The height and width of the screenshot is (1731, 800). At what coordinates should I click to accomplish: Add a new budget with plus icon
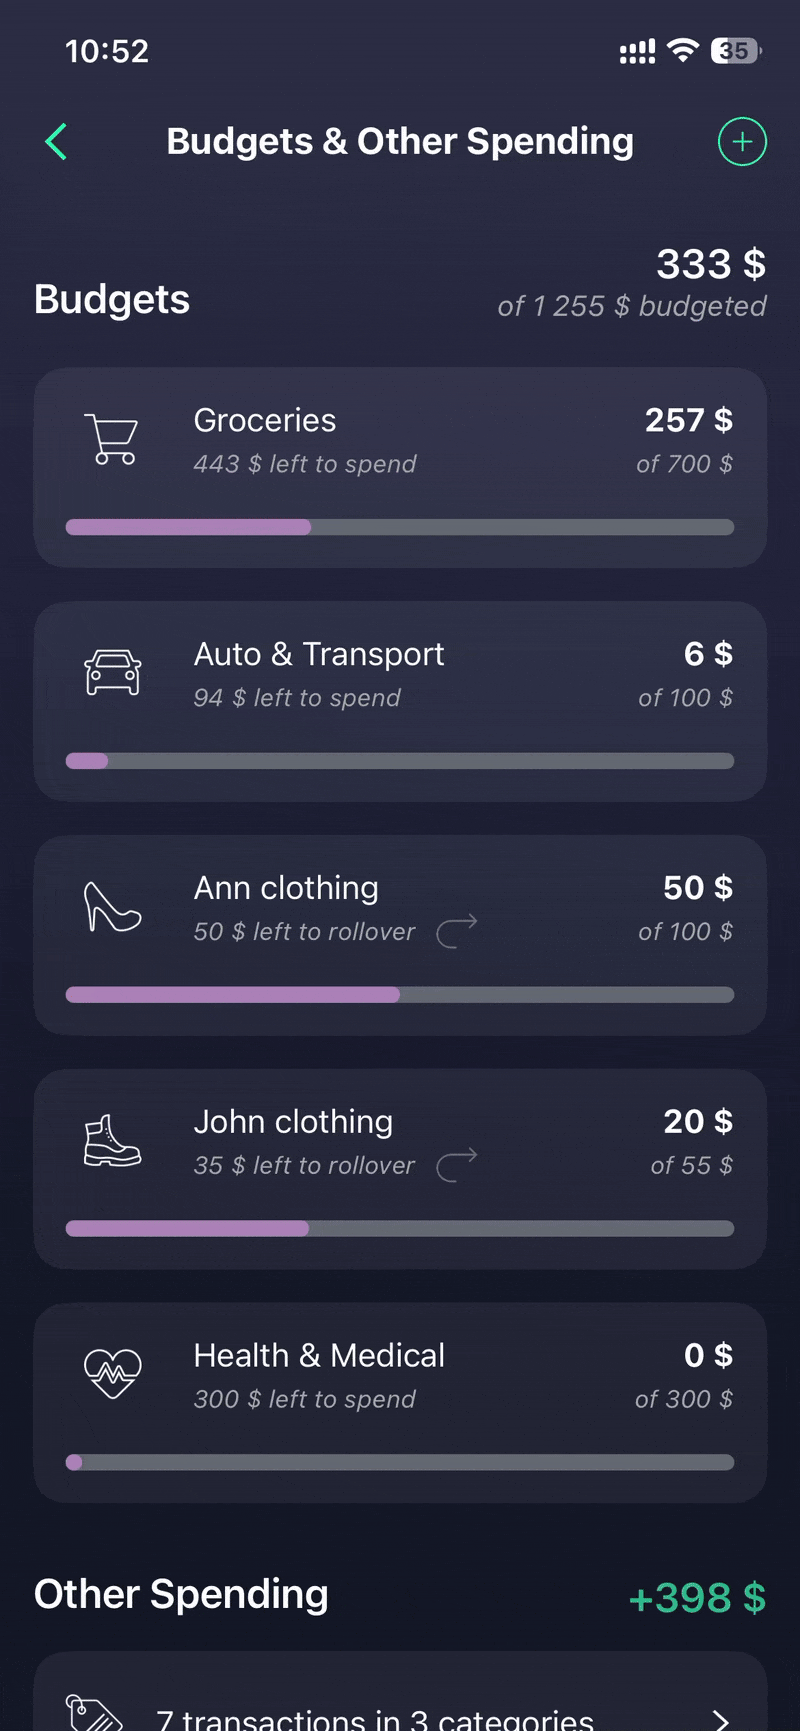742,142
